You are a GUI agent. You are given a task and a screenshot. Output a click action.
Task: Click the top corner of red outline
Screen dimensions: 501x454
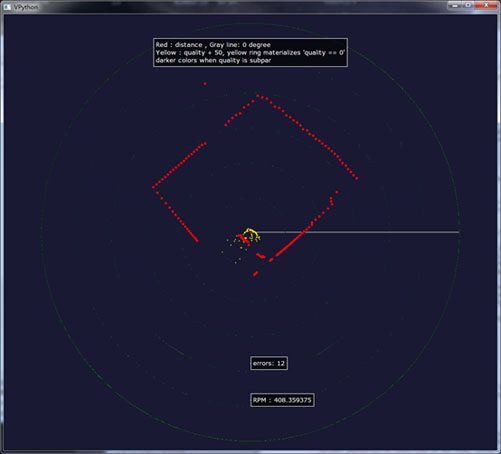point(257,96)
